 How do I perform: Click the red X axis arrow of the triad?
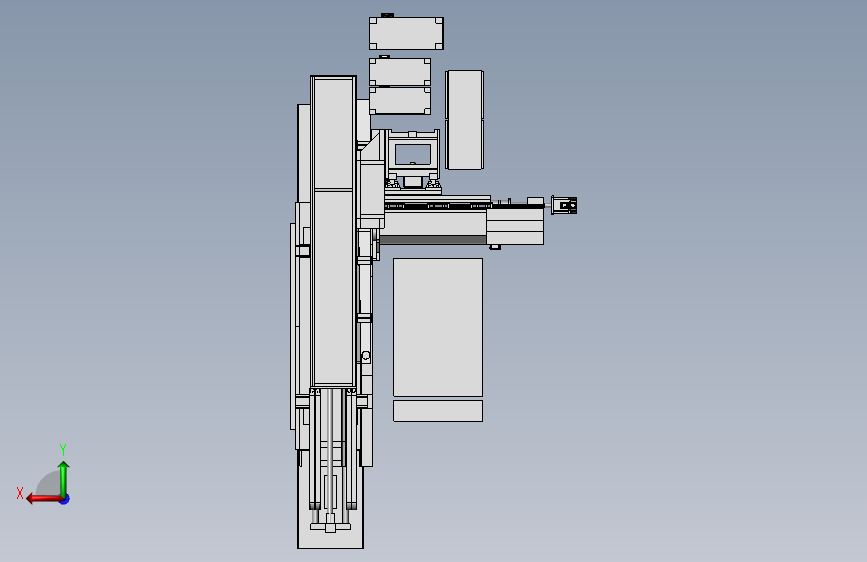click(x=44, y=499)
